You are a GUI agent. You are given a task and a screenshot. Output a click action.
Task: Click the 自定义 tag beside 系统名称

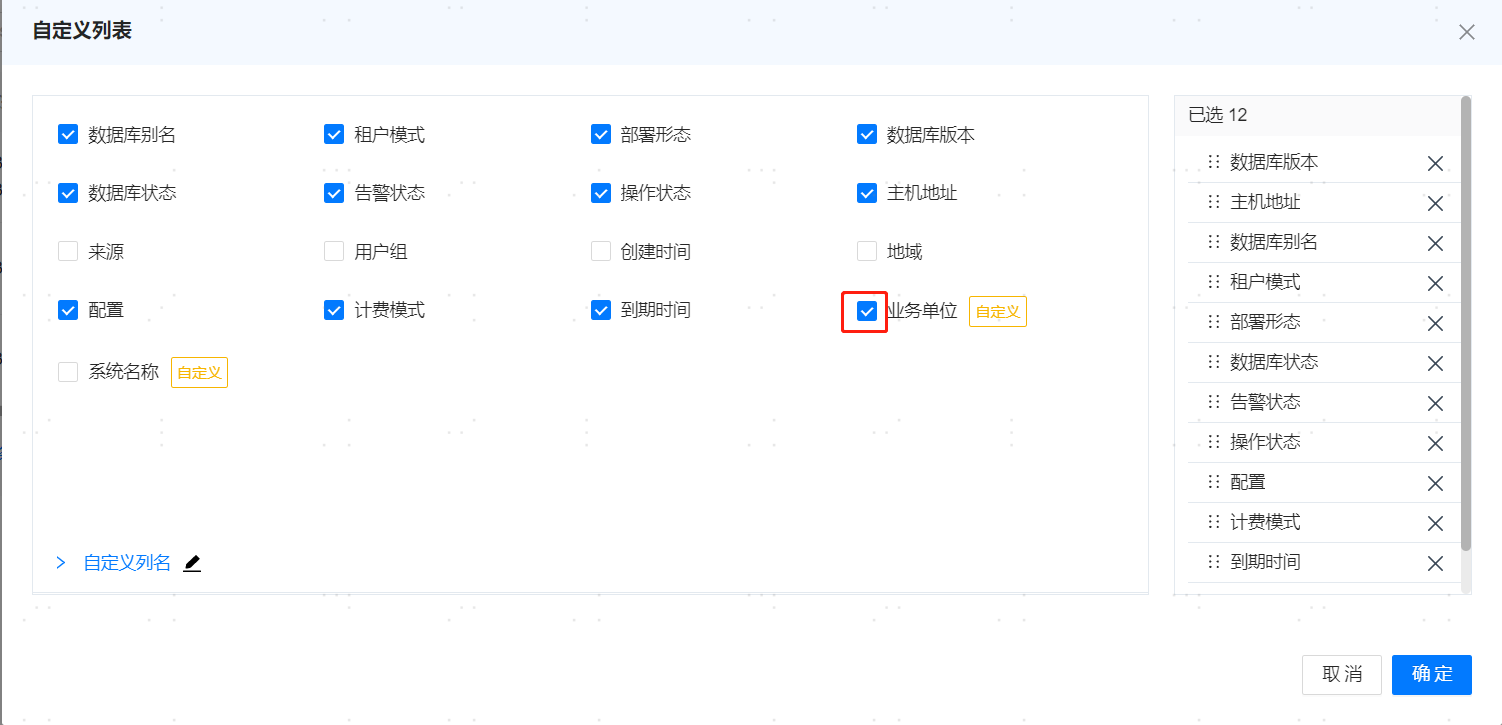click(198, 371)
